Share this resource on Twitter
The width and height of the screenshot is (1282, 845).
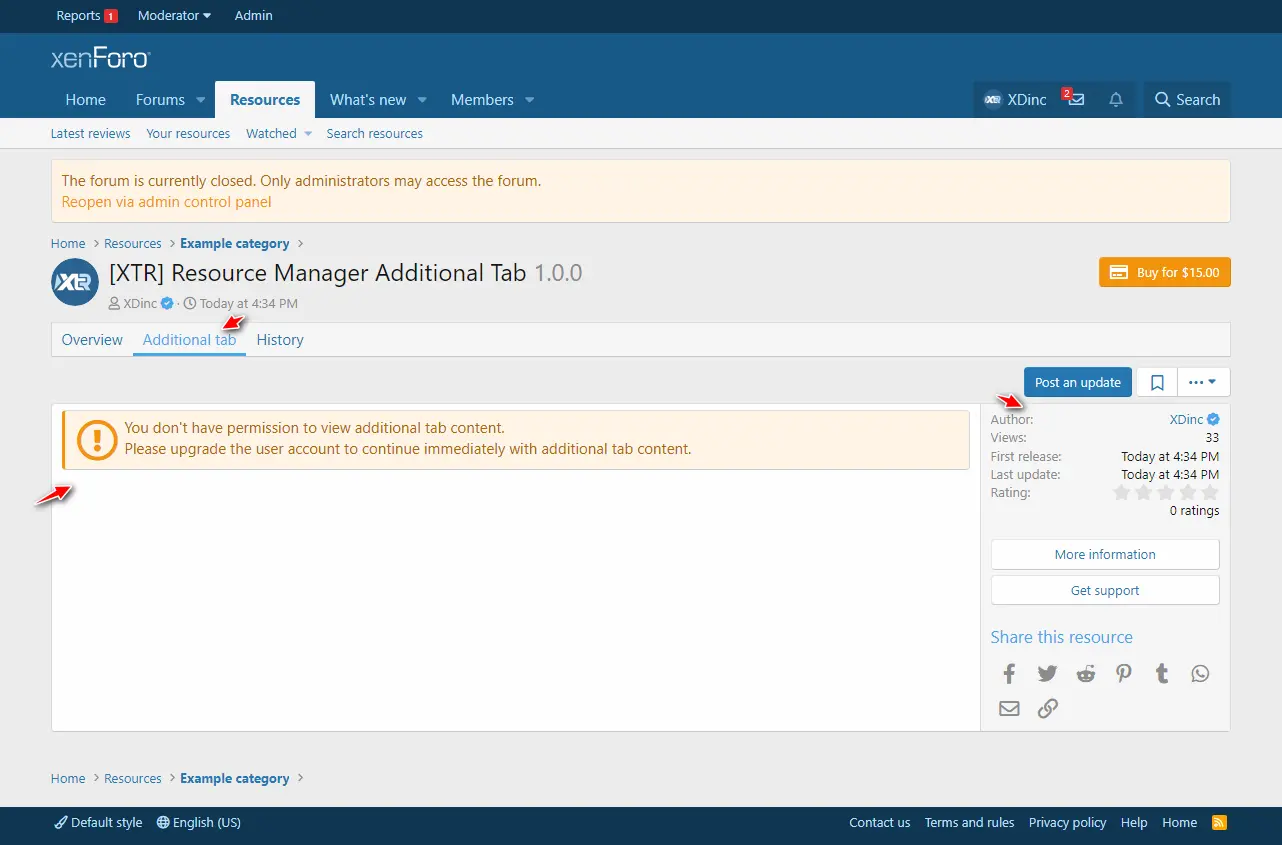click(1047, 673)
